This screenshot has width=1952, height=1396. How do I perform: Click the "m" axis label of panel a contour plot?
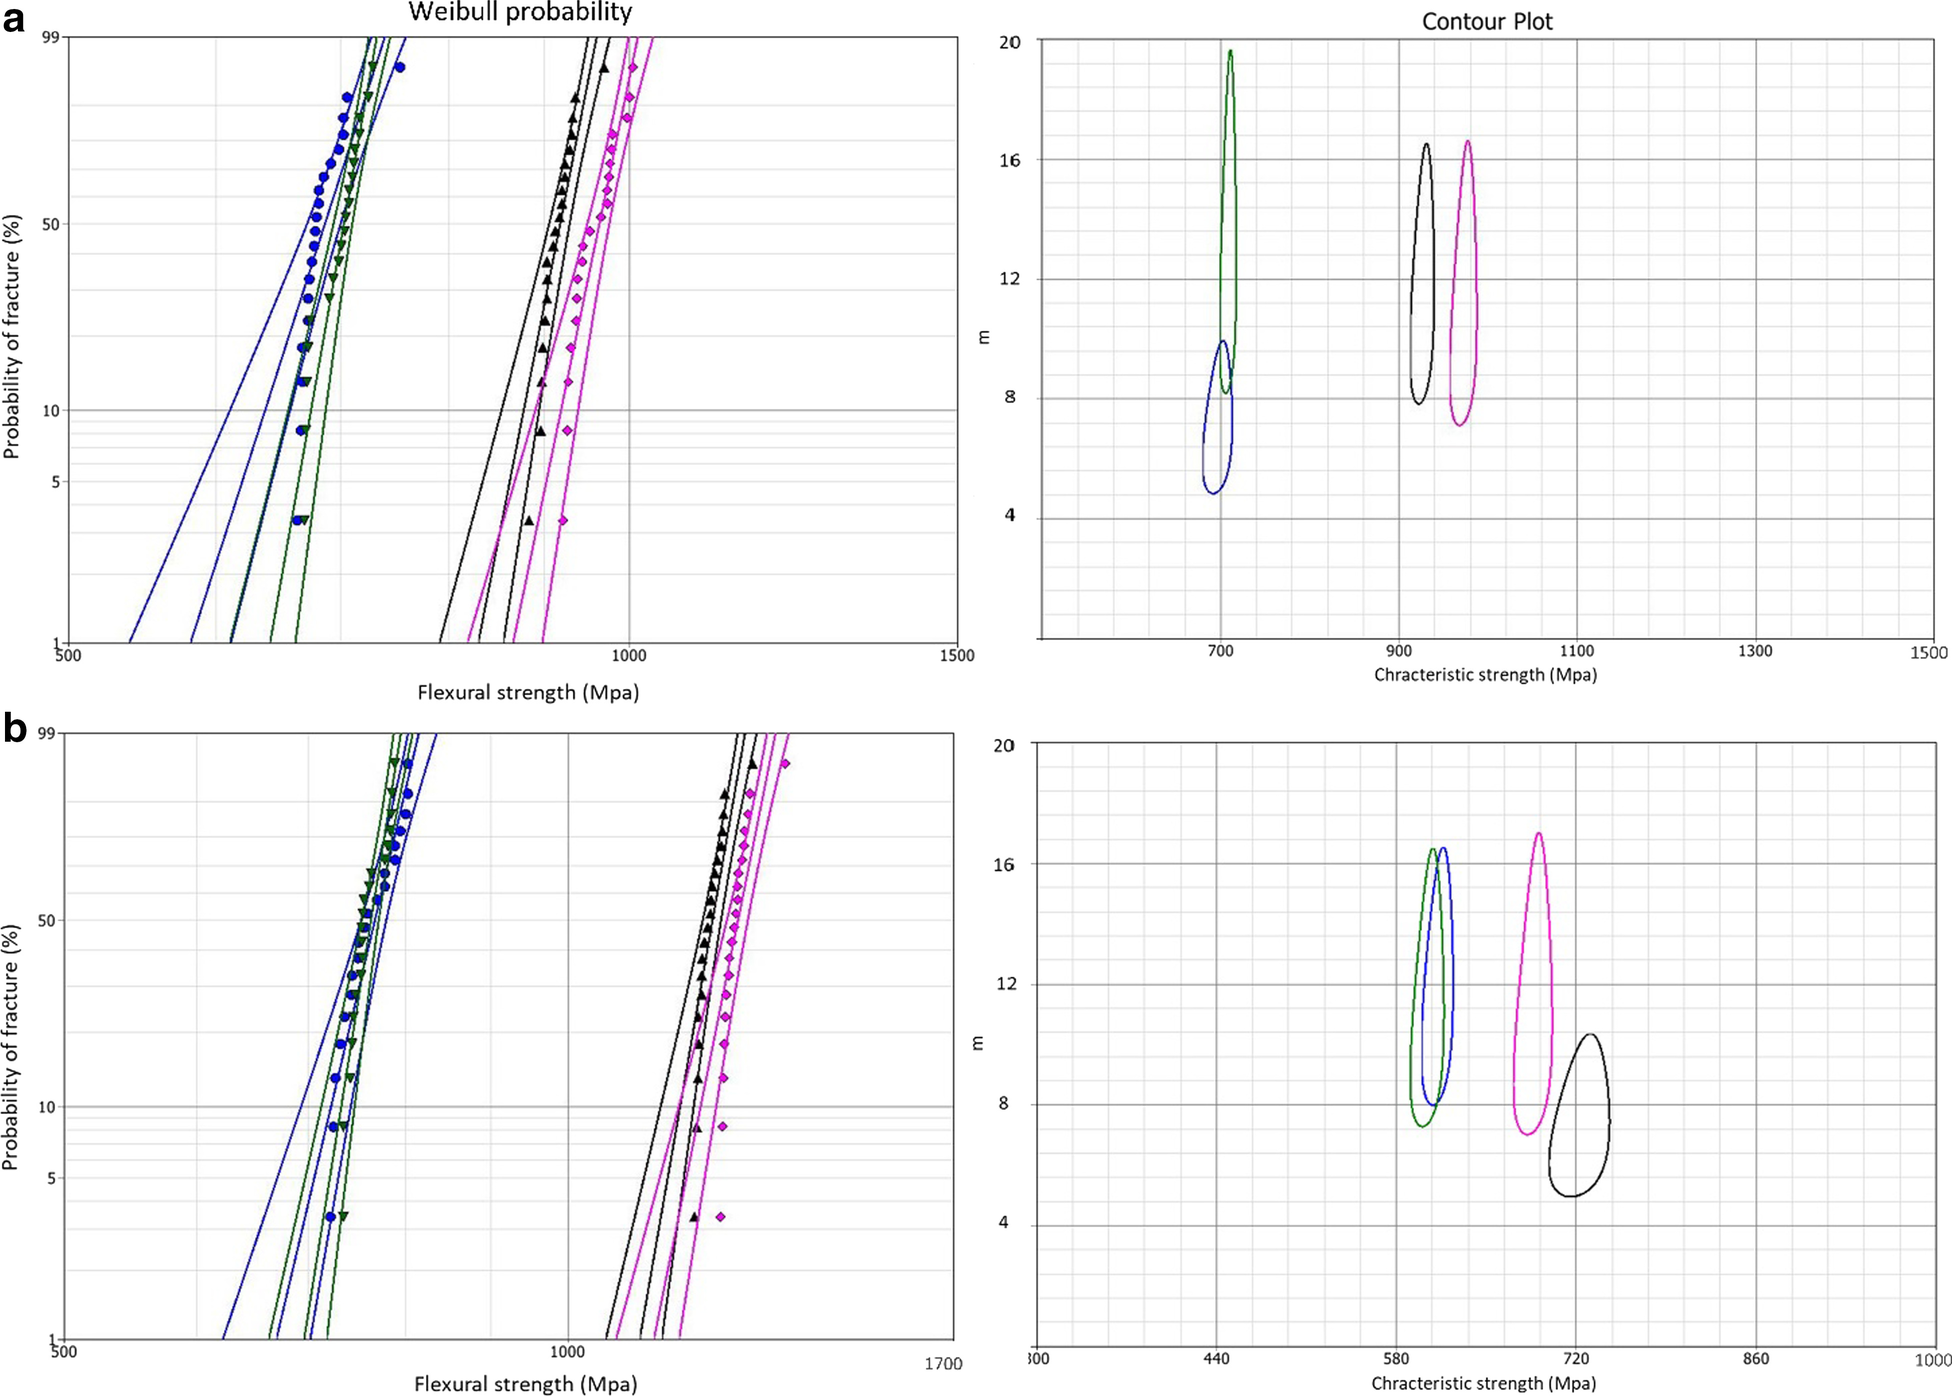tap(984, 339)
